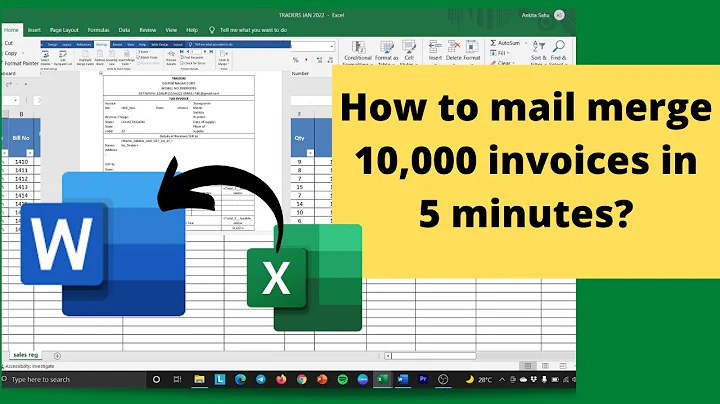Open Premiere Pro from the taskbar
720x404 pixels.
coord(423,379)
